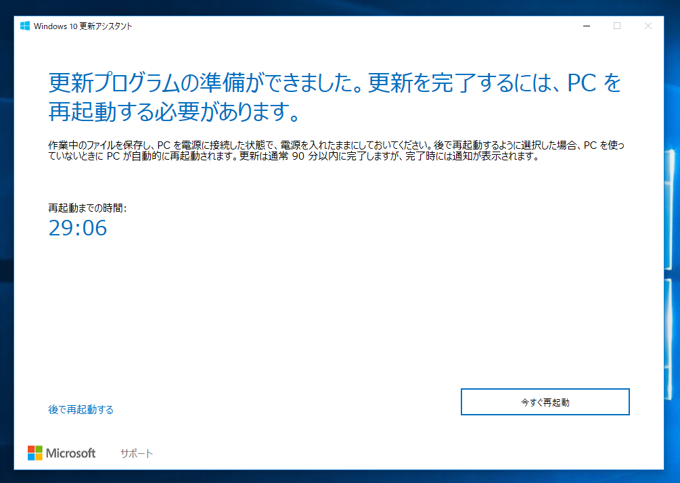Choose the 後で再起動する link

point(81,409)
